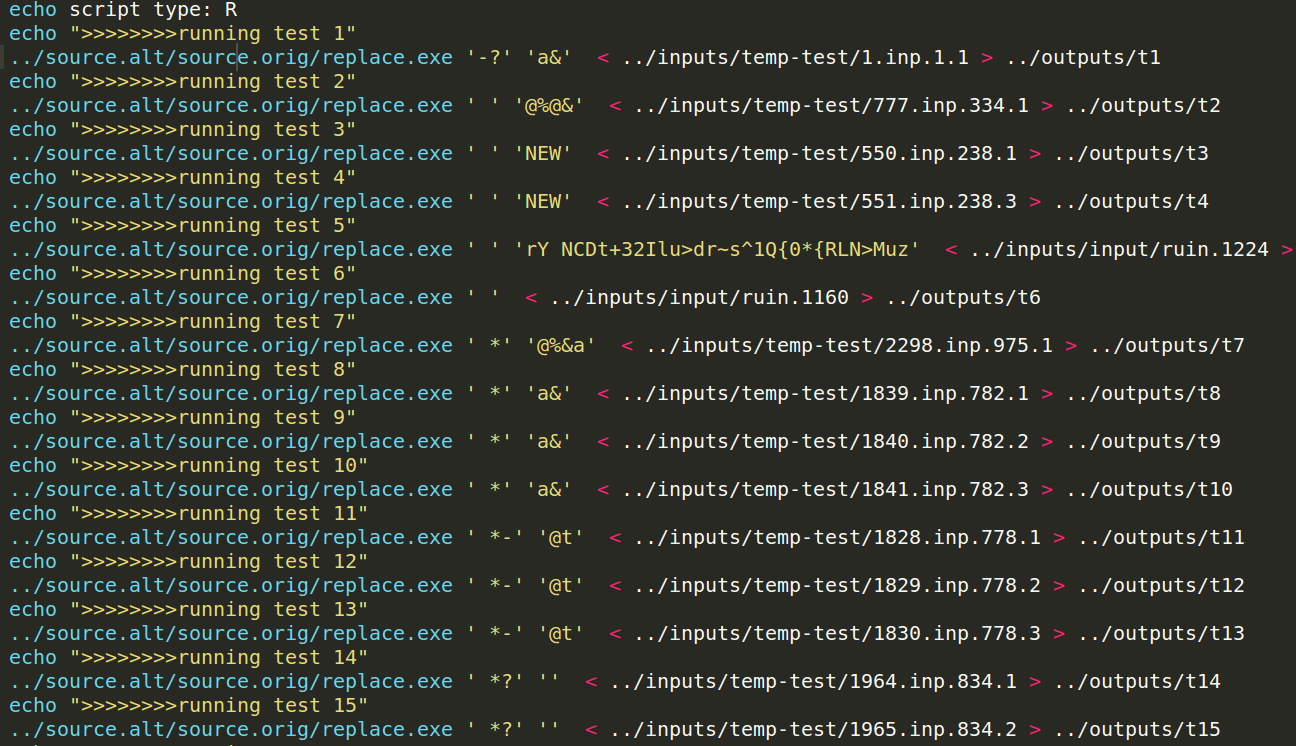The width and height of the screenshot is (1296, 746).
Task: Click output path ../outputs/t4
Action: point(1131,201)
